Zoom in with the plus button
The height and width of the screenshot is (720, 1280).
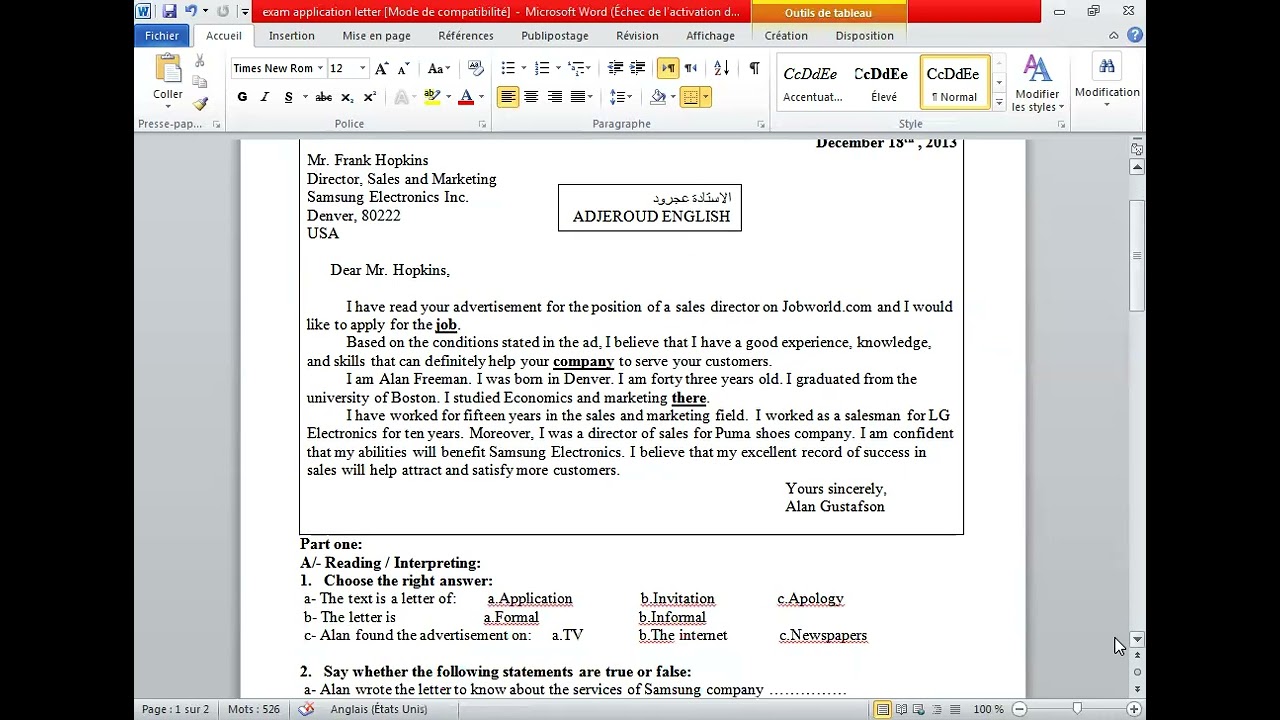(x=1133, y=709)
